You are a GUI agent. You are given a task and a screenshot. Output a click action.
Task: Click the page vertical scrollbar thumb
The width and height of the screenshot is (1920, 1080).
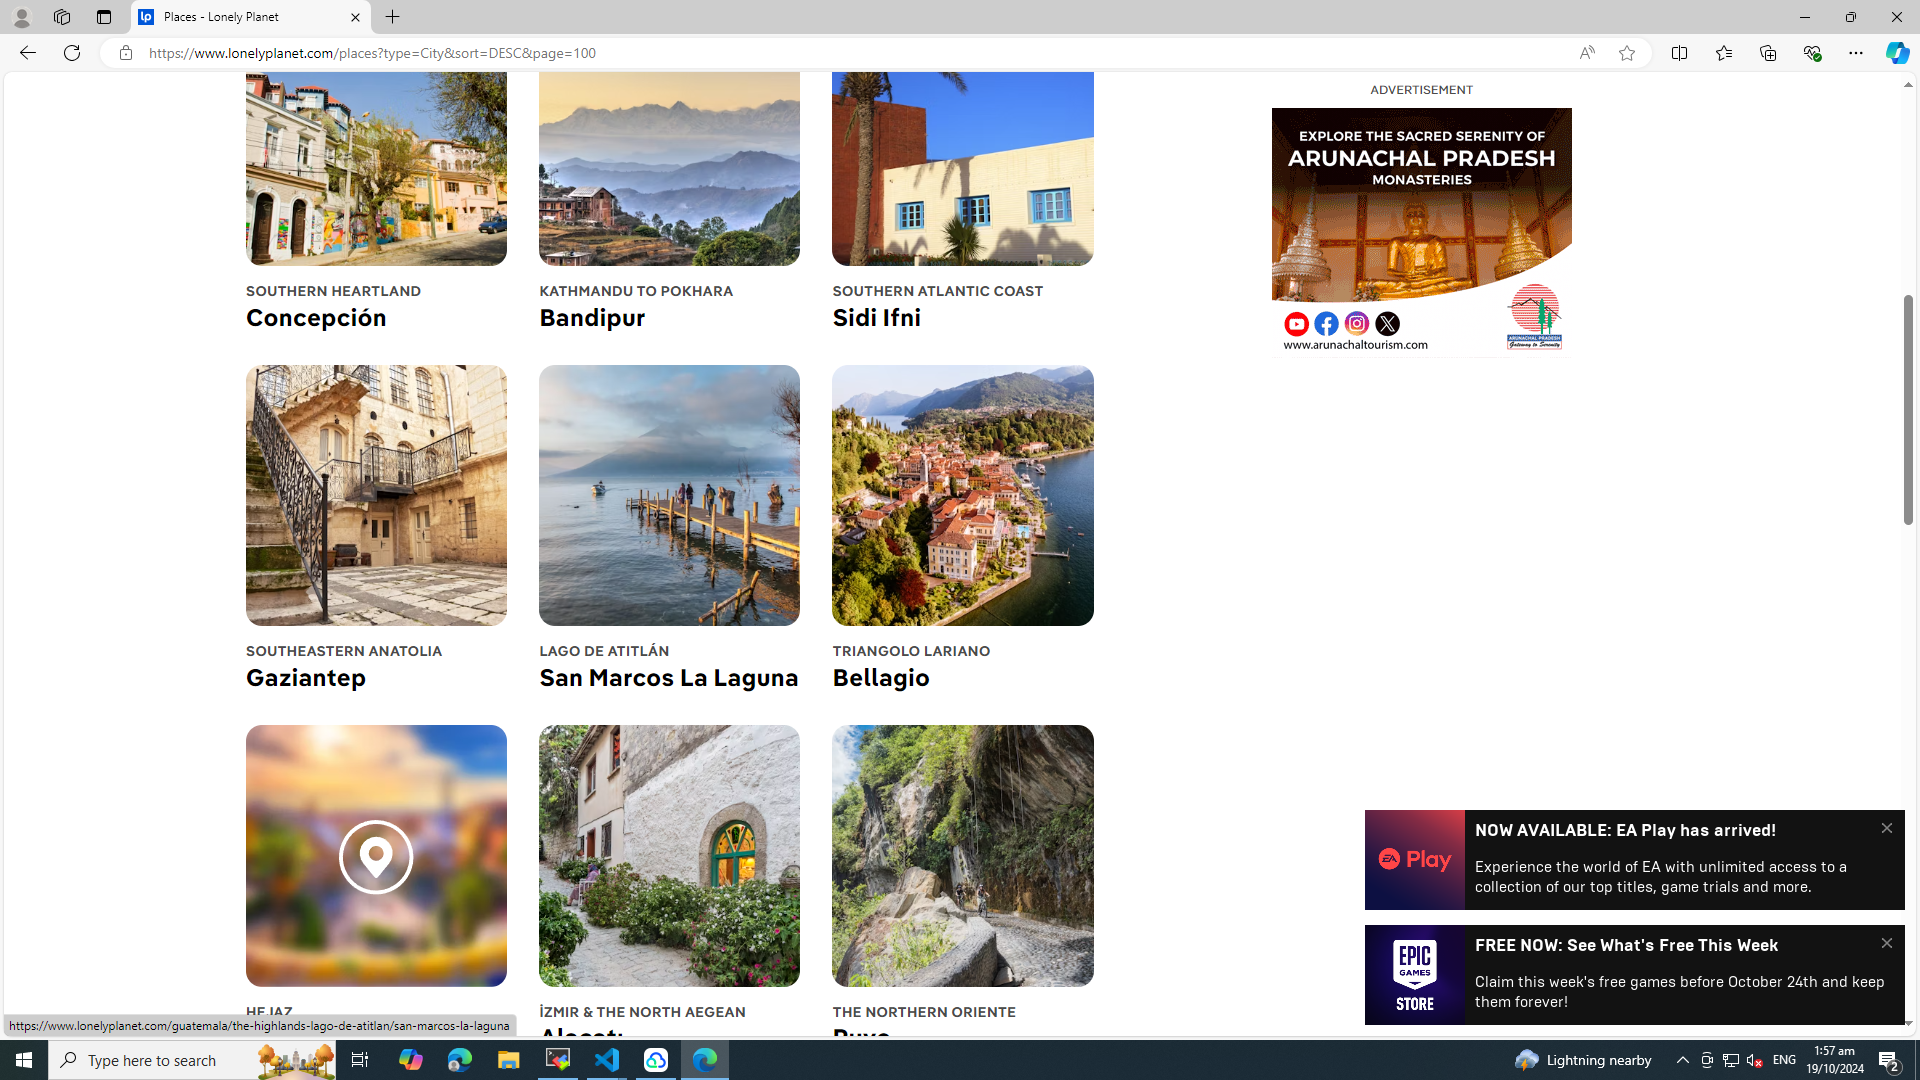pyautogui.click(x=1907, y=410)
